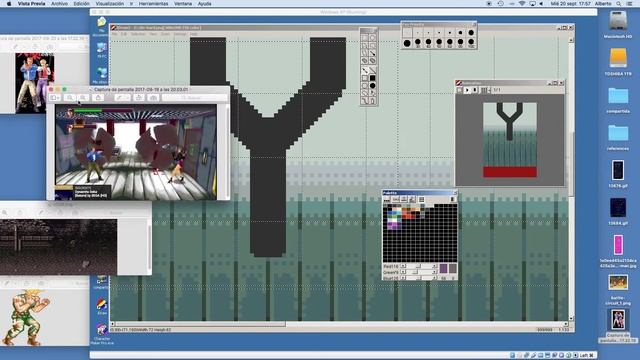This screenshot has width=640, height=360.
Task: Choose the outlined rectangle shape tool
Action: click(x=364, y=78)
